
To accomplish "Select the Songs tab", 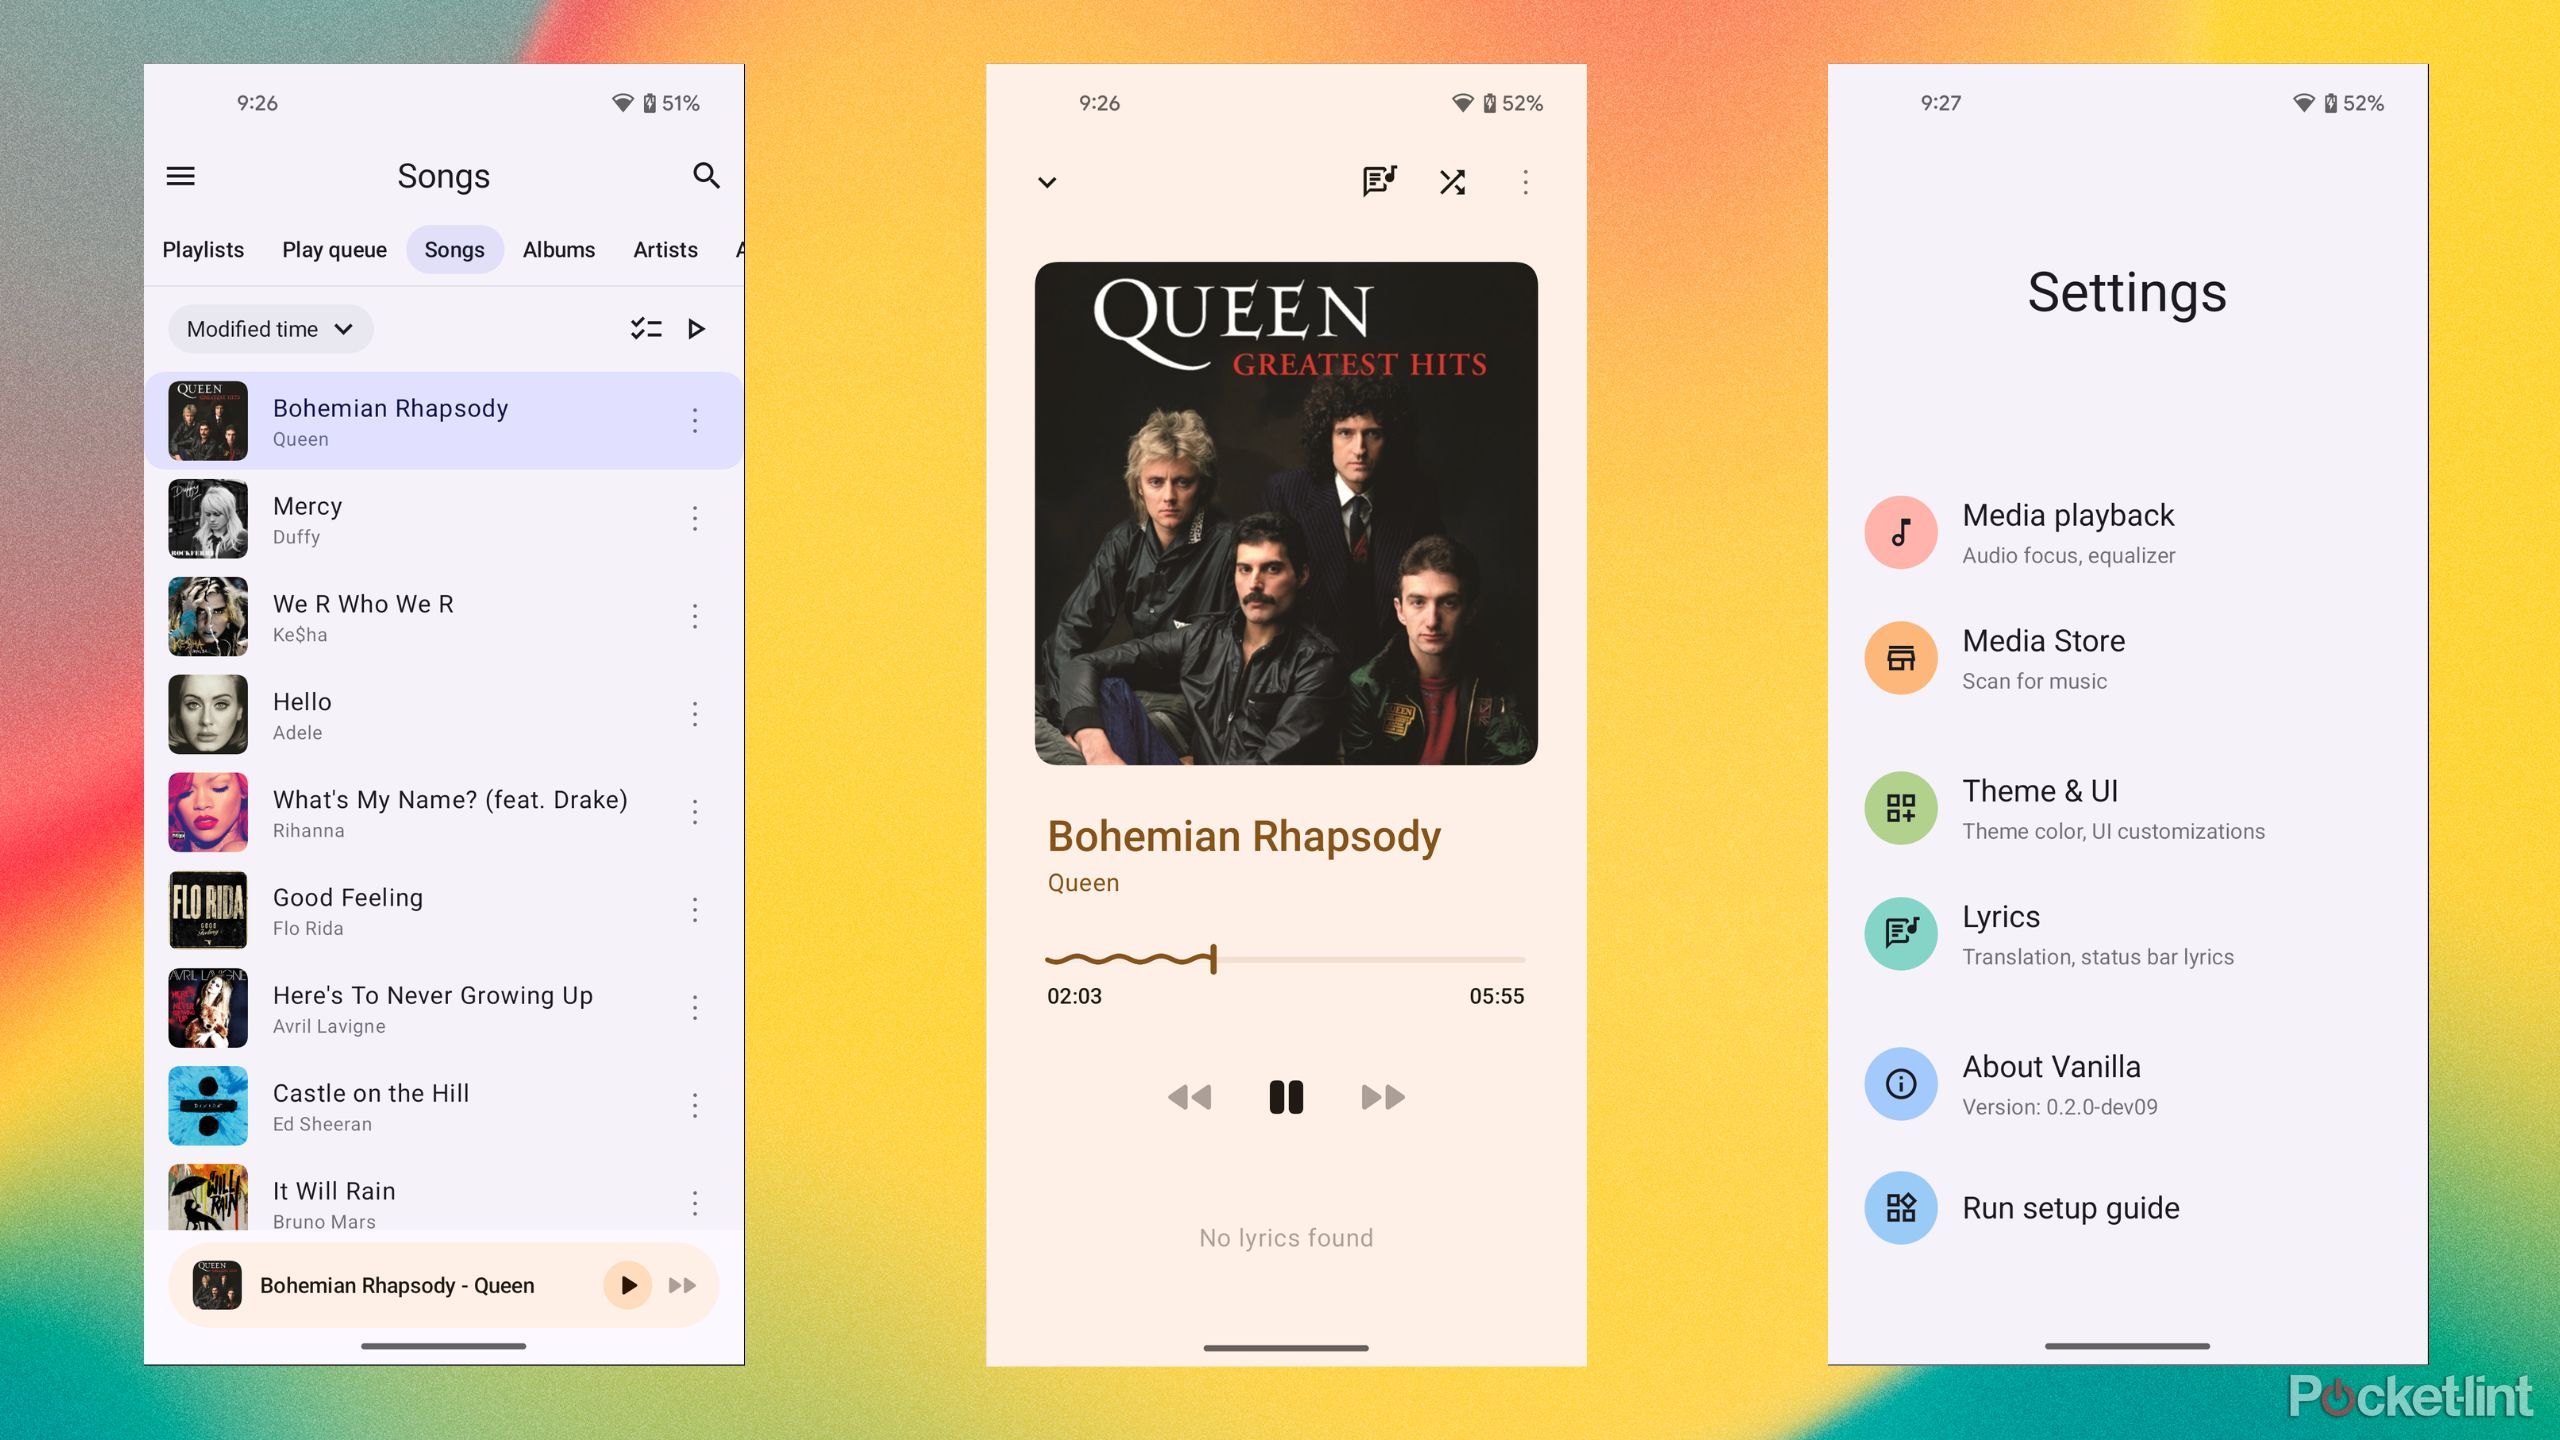I will point(454,248).
